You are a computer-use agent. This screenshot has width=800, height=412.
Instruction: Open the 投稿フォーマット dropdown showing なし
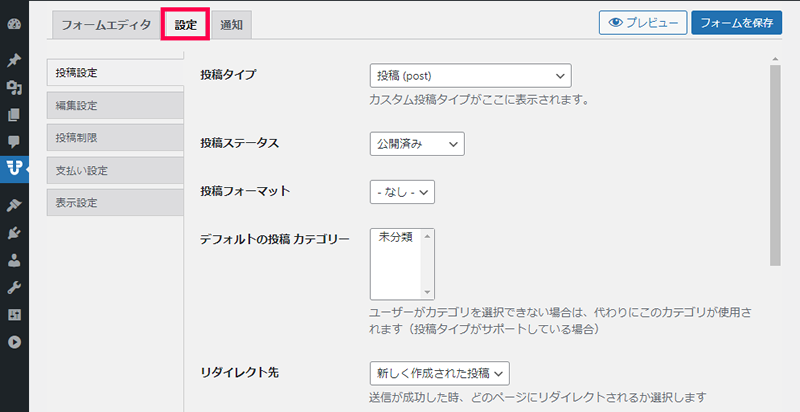[402, 192]
